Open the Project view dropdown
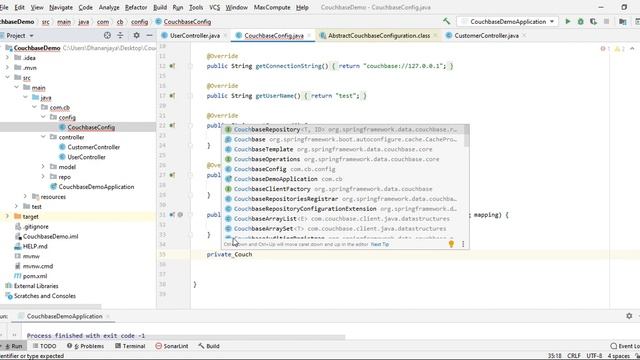Screen dimensions: 640x360 pos(19,36)
